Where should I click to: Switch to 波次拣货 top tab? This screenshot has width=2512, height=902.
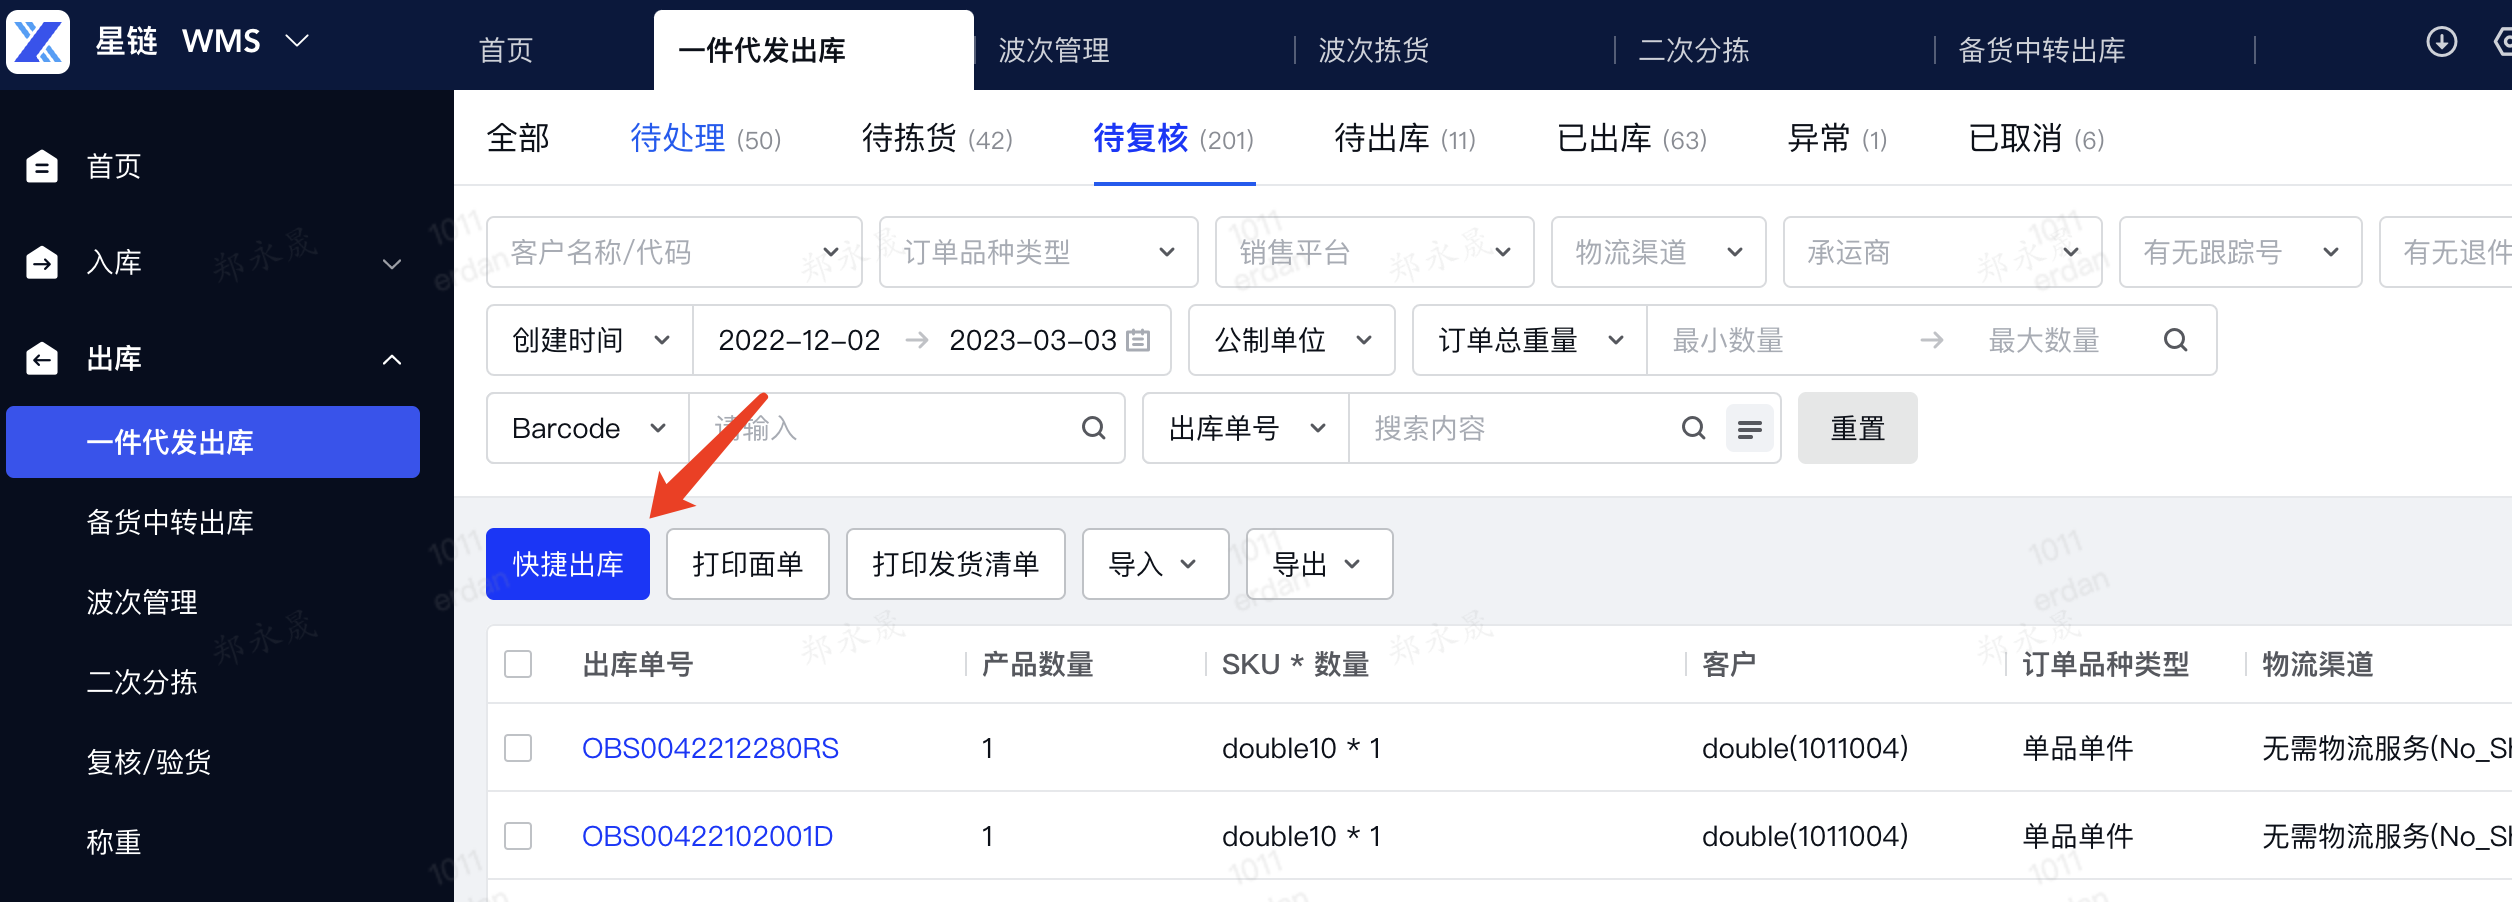tap(1374, 50)
